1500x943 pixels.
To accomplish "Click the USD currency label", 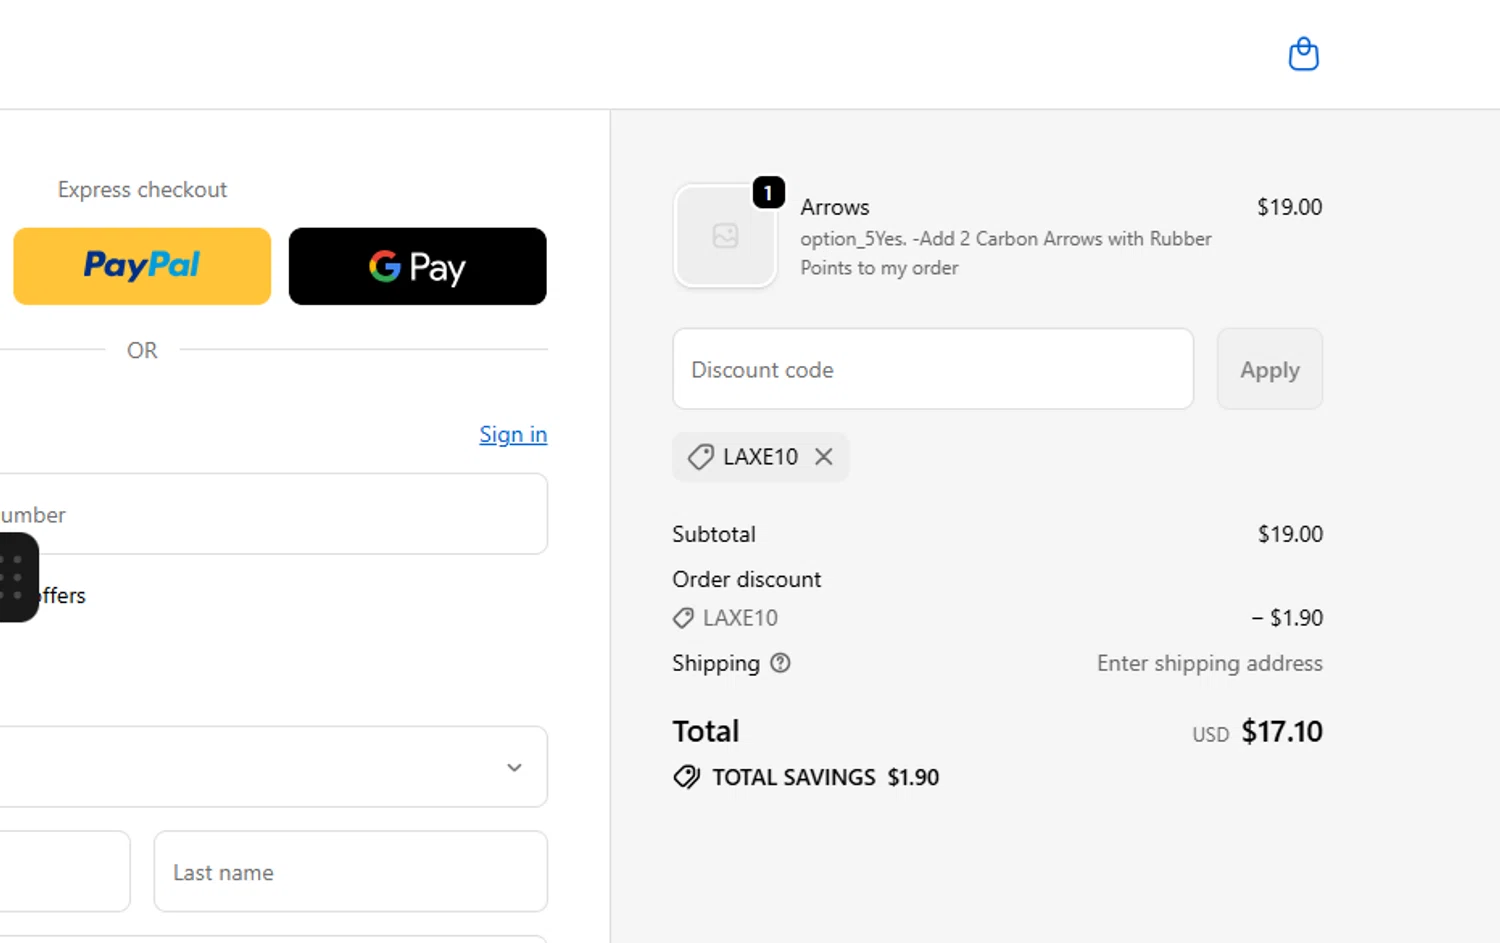I will pyautogui.click(x=1210, y=734).
